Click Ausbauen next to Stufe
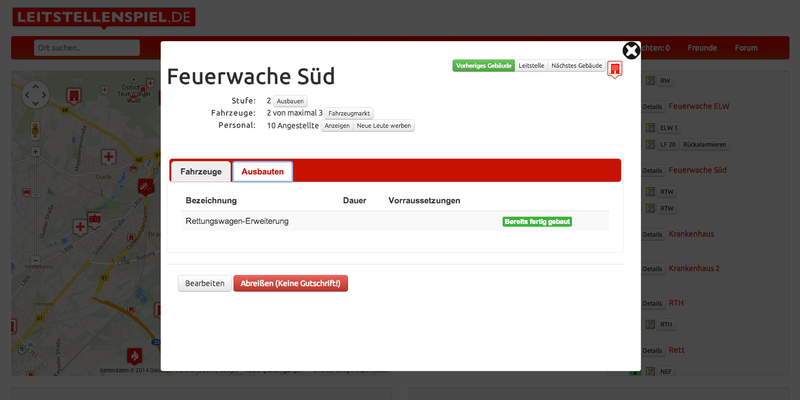The height and width of the screenshot is (400, 800). click(290, 101)
